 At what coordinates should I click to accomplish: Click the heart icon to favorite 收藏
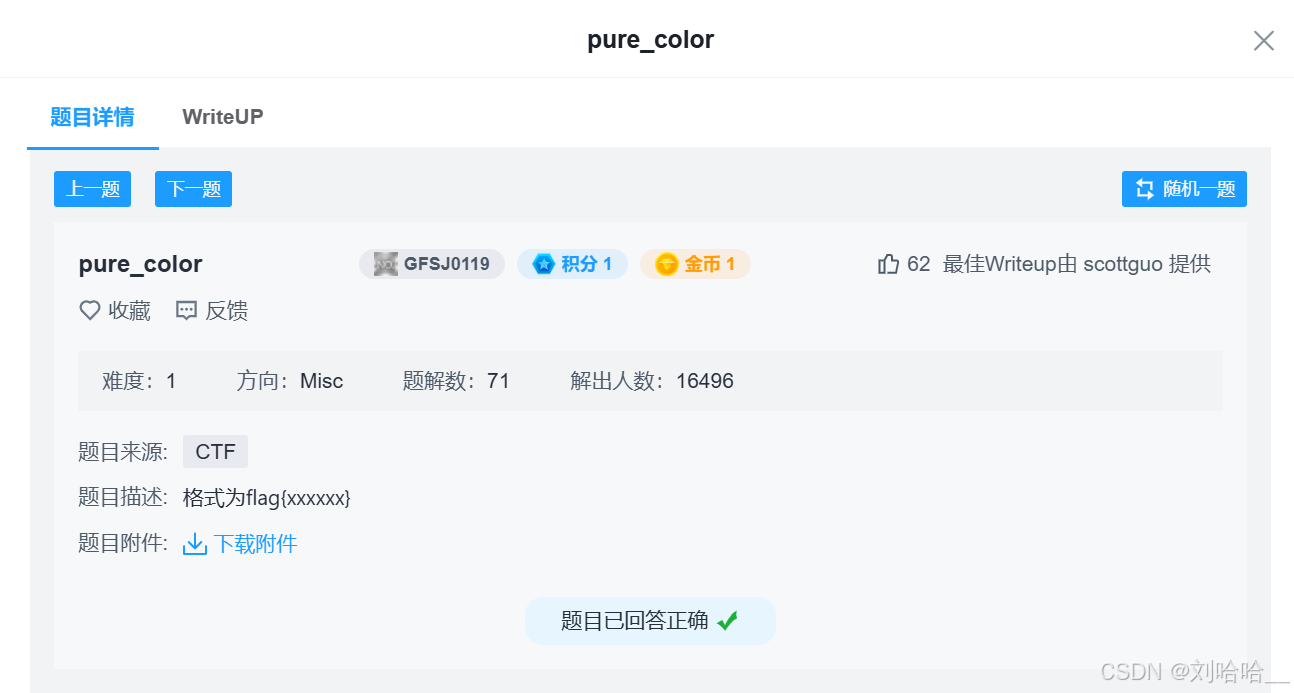pos(89,310)
